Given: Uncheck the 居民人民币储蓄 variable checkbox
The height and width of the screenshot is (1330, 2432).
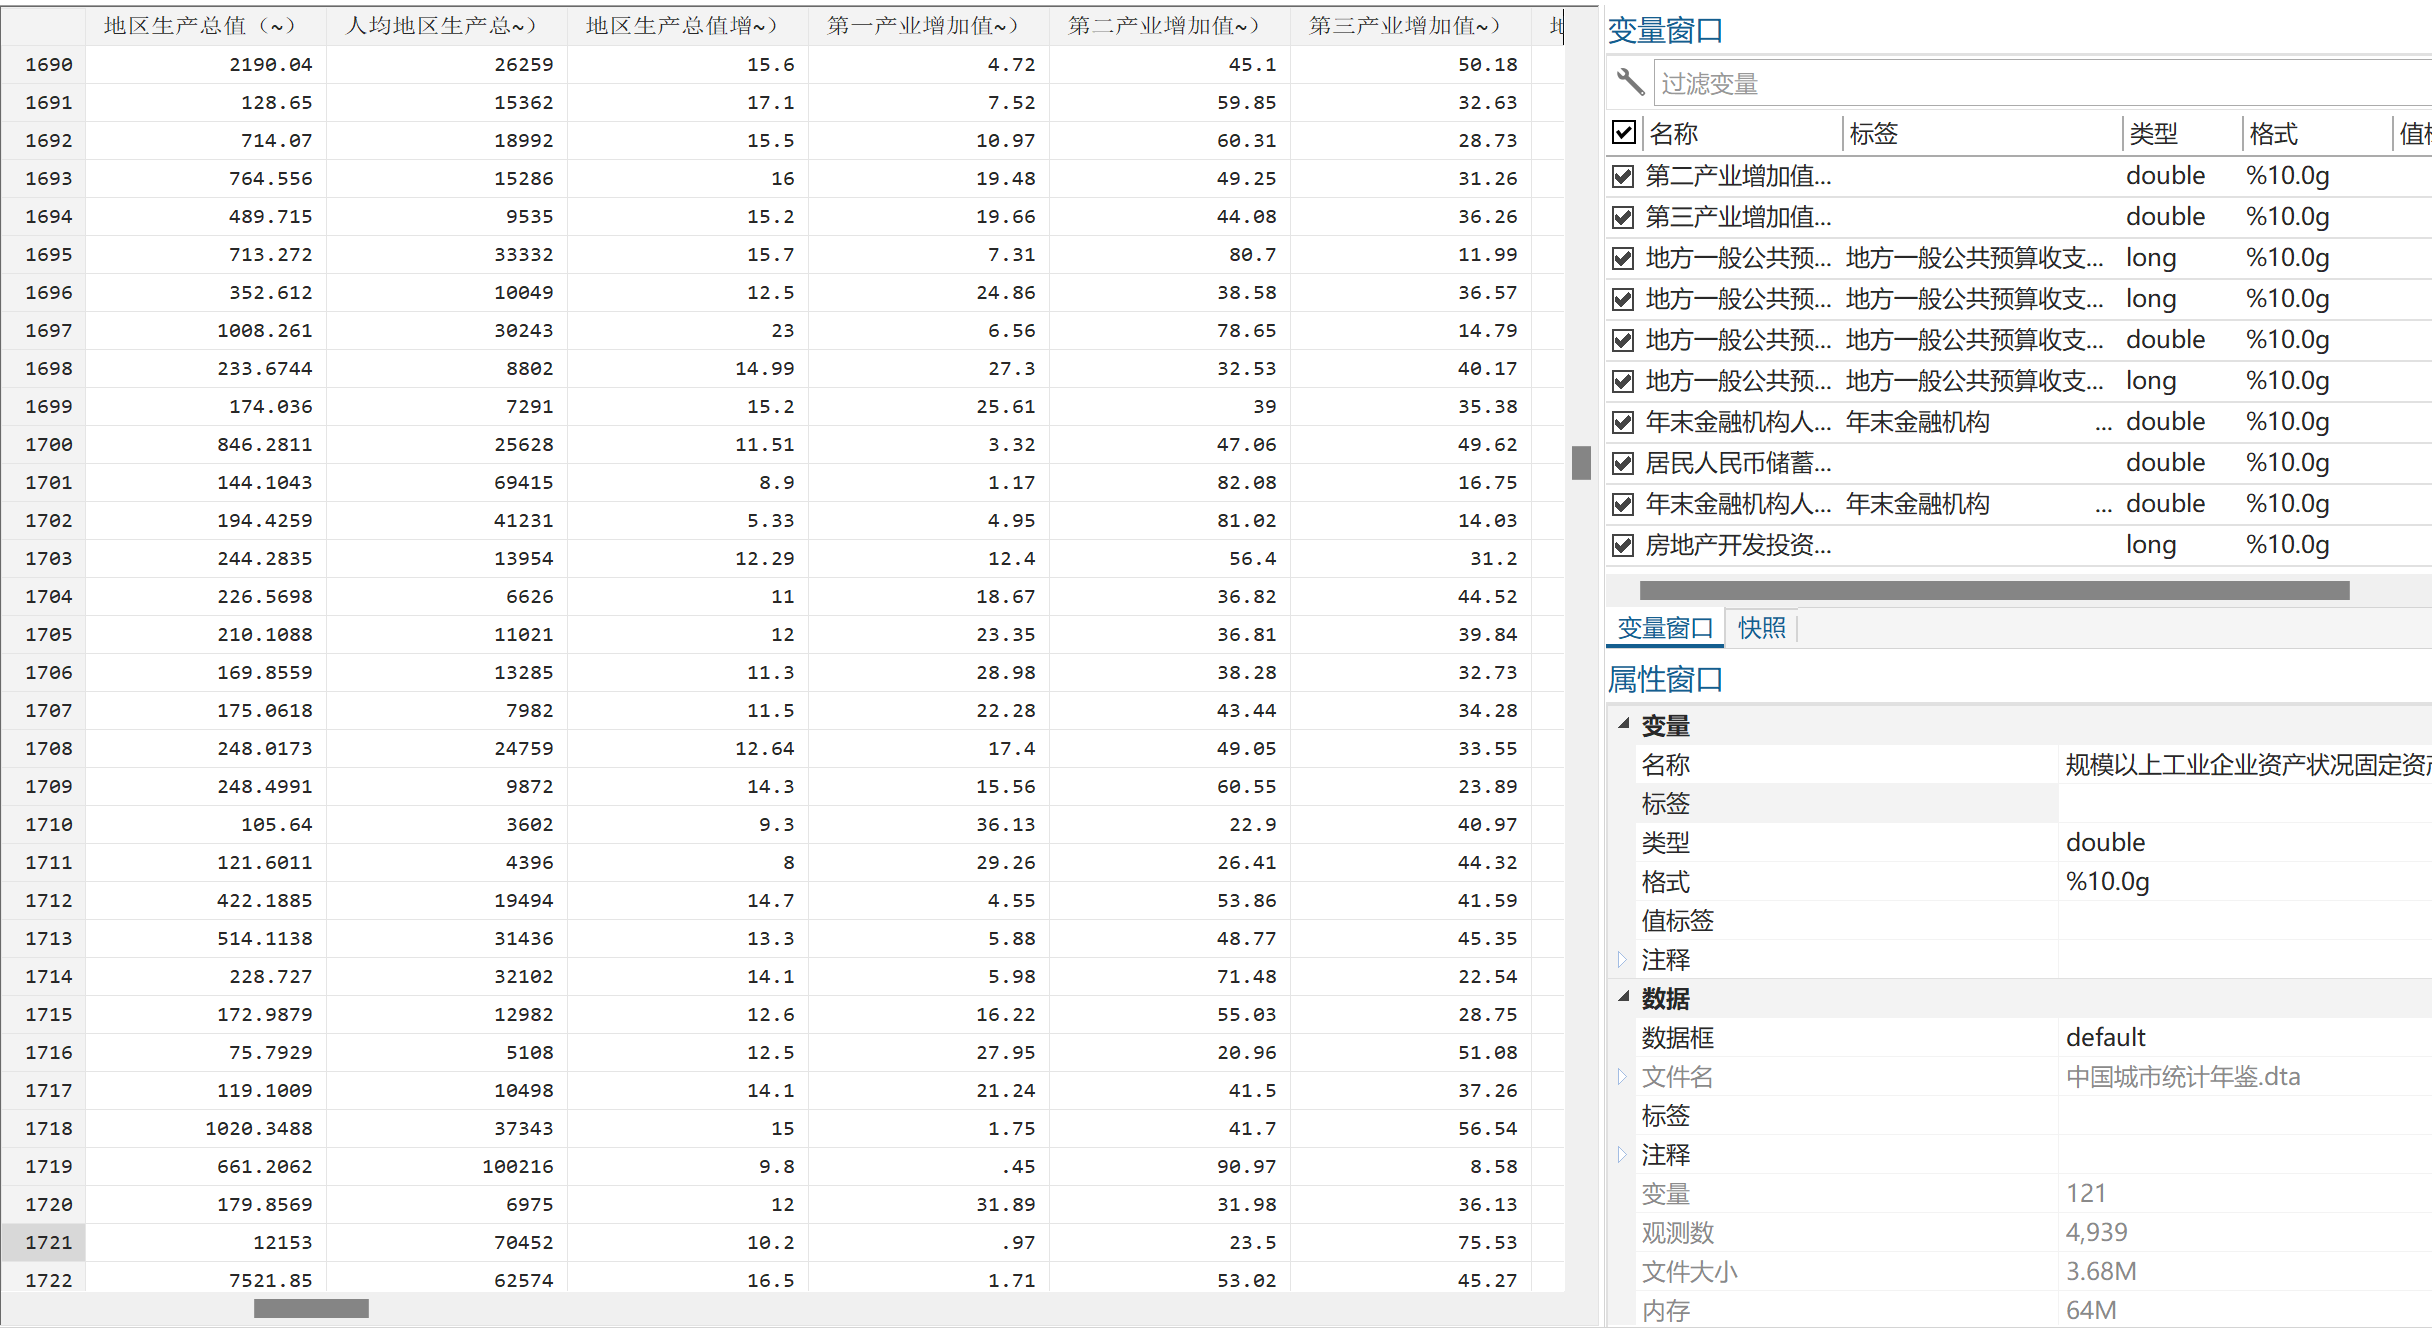Looking at the screenshot, I should pos(1624,464).
